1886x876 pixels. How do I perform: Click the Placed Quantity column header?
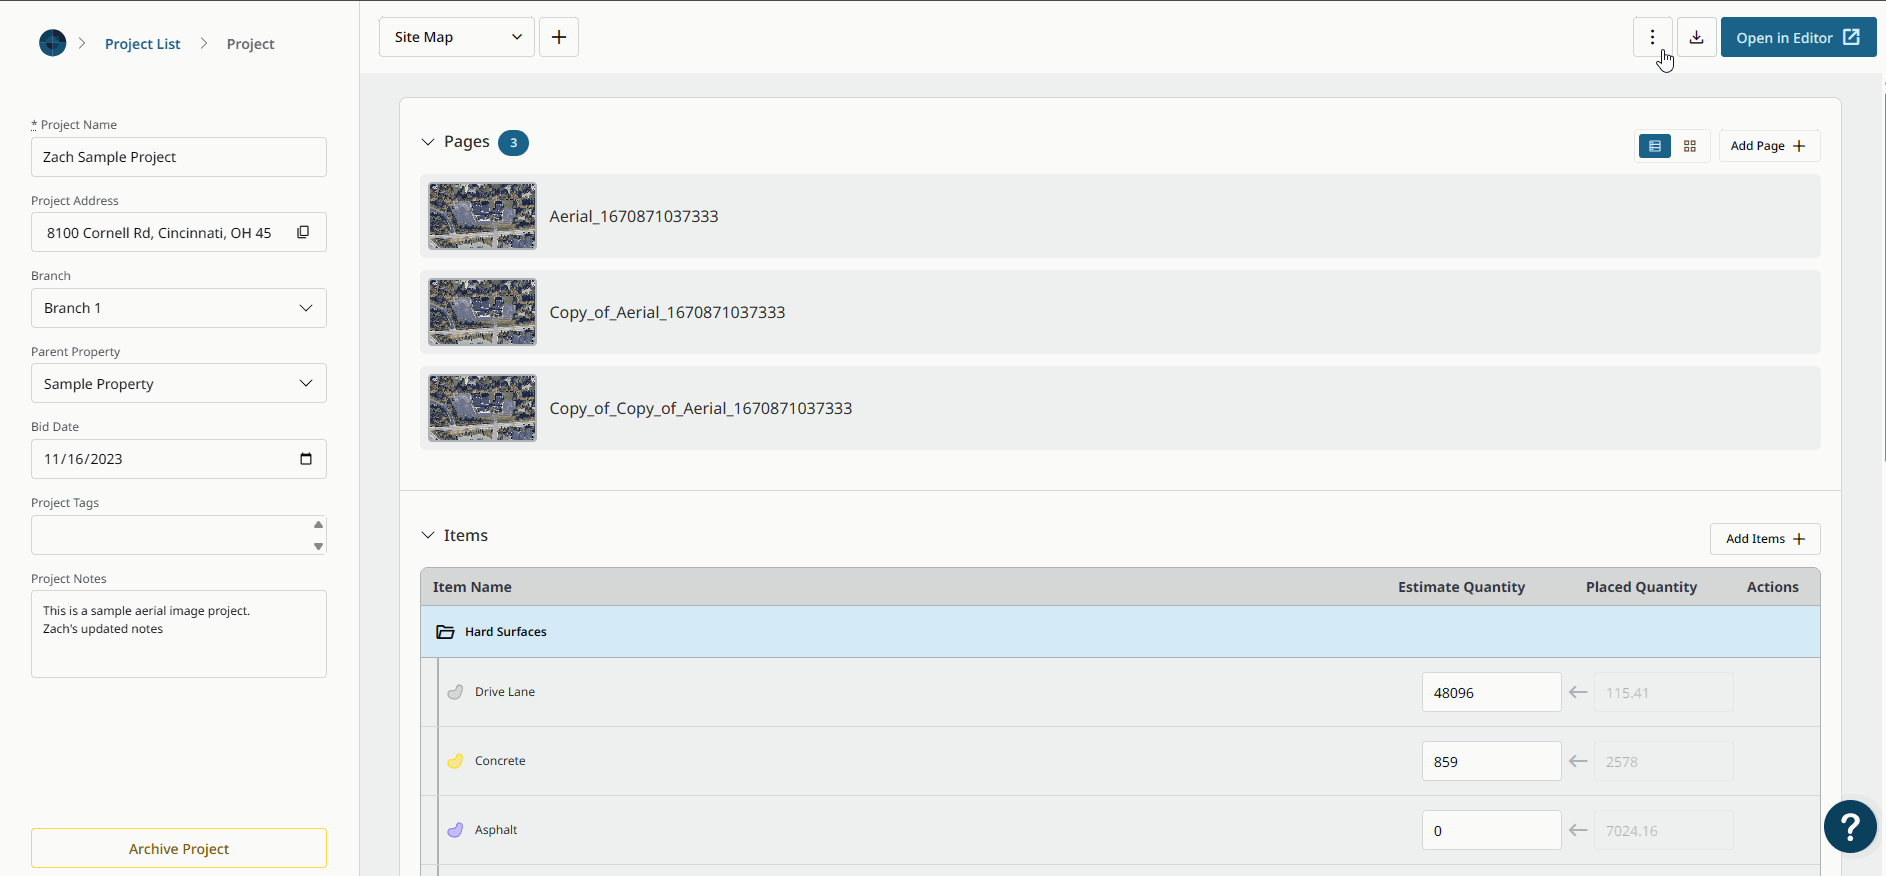[x=1641, y=587]
